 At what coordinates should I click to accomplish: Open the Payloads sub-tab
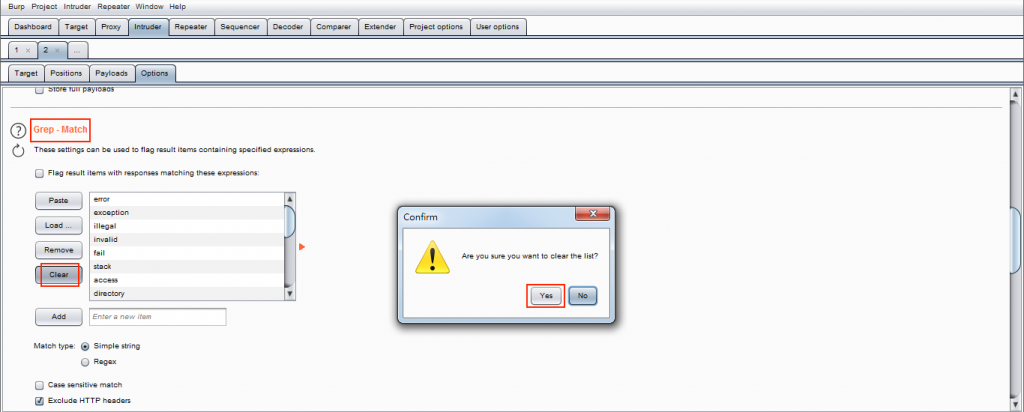pyautogui.click(x=112, y=73)
